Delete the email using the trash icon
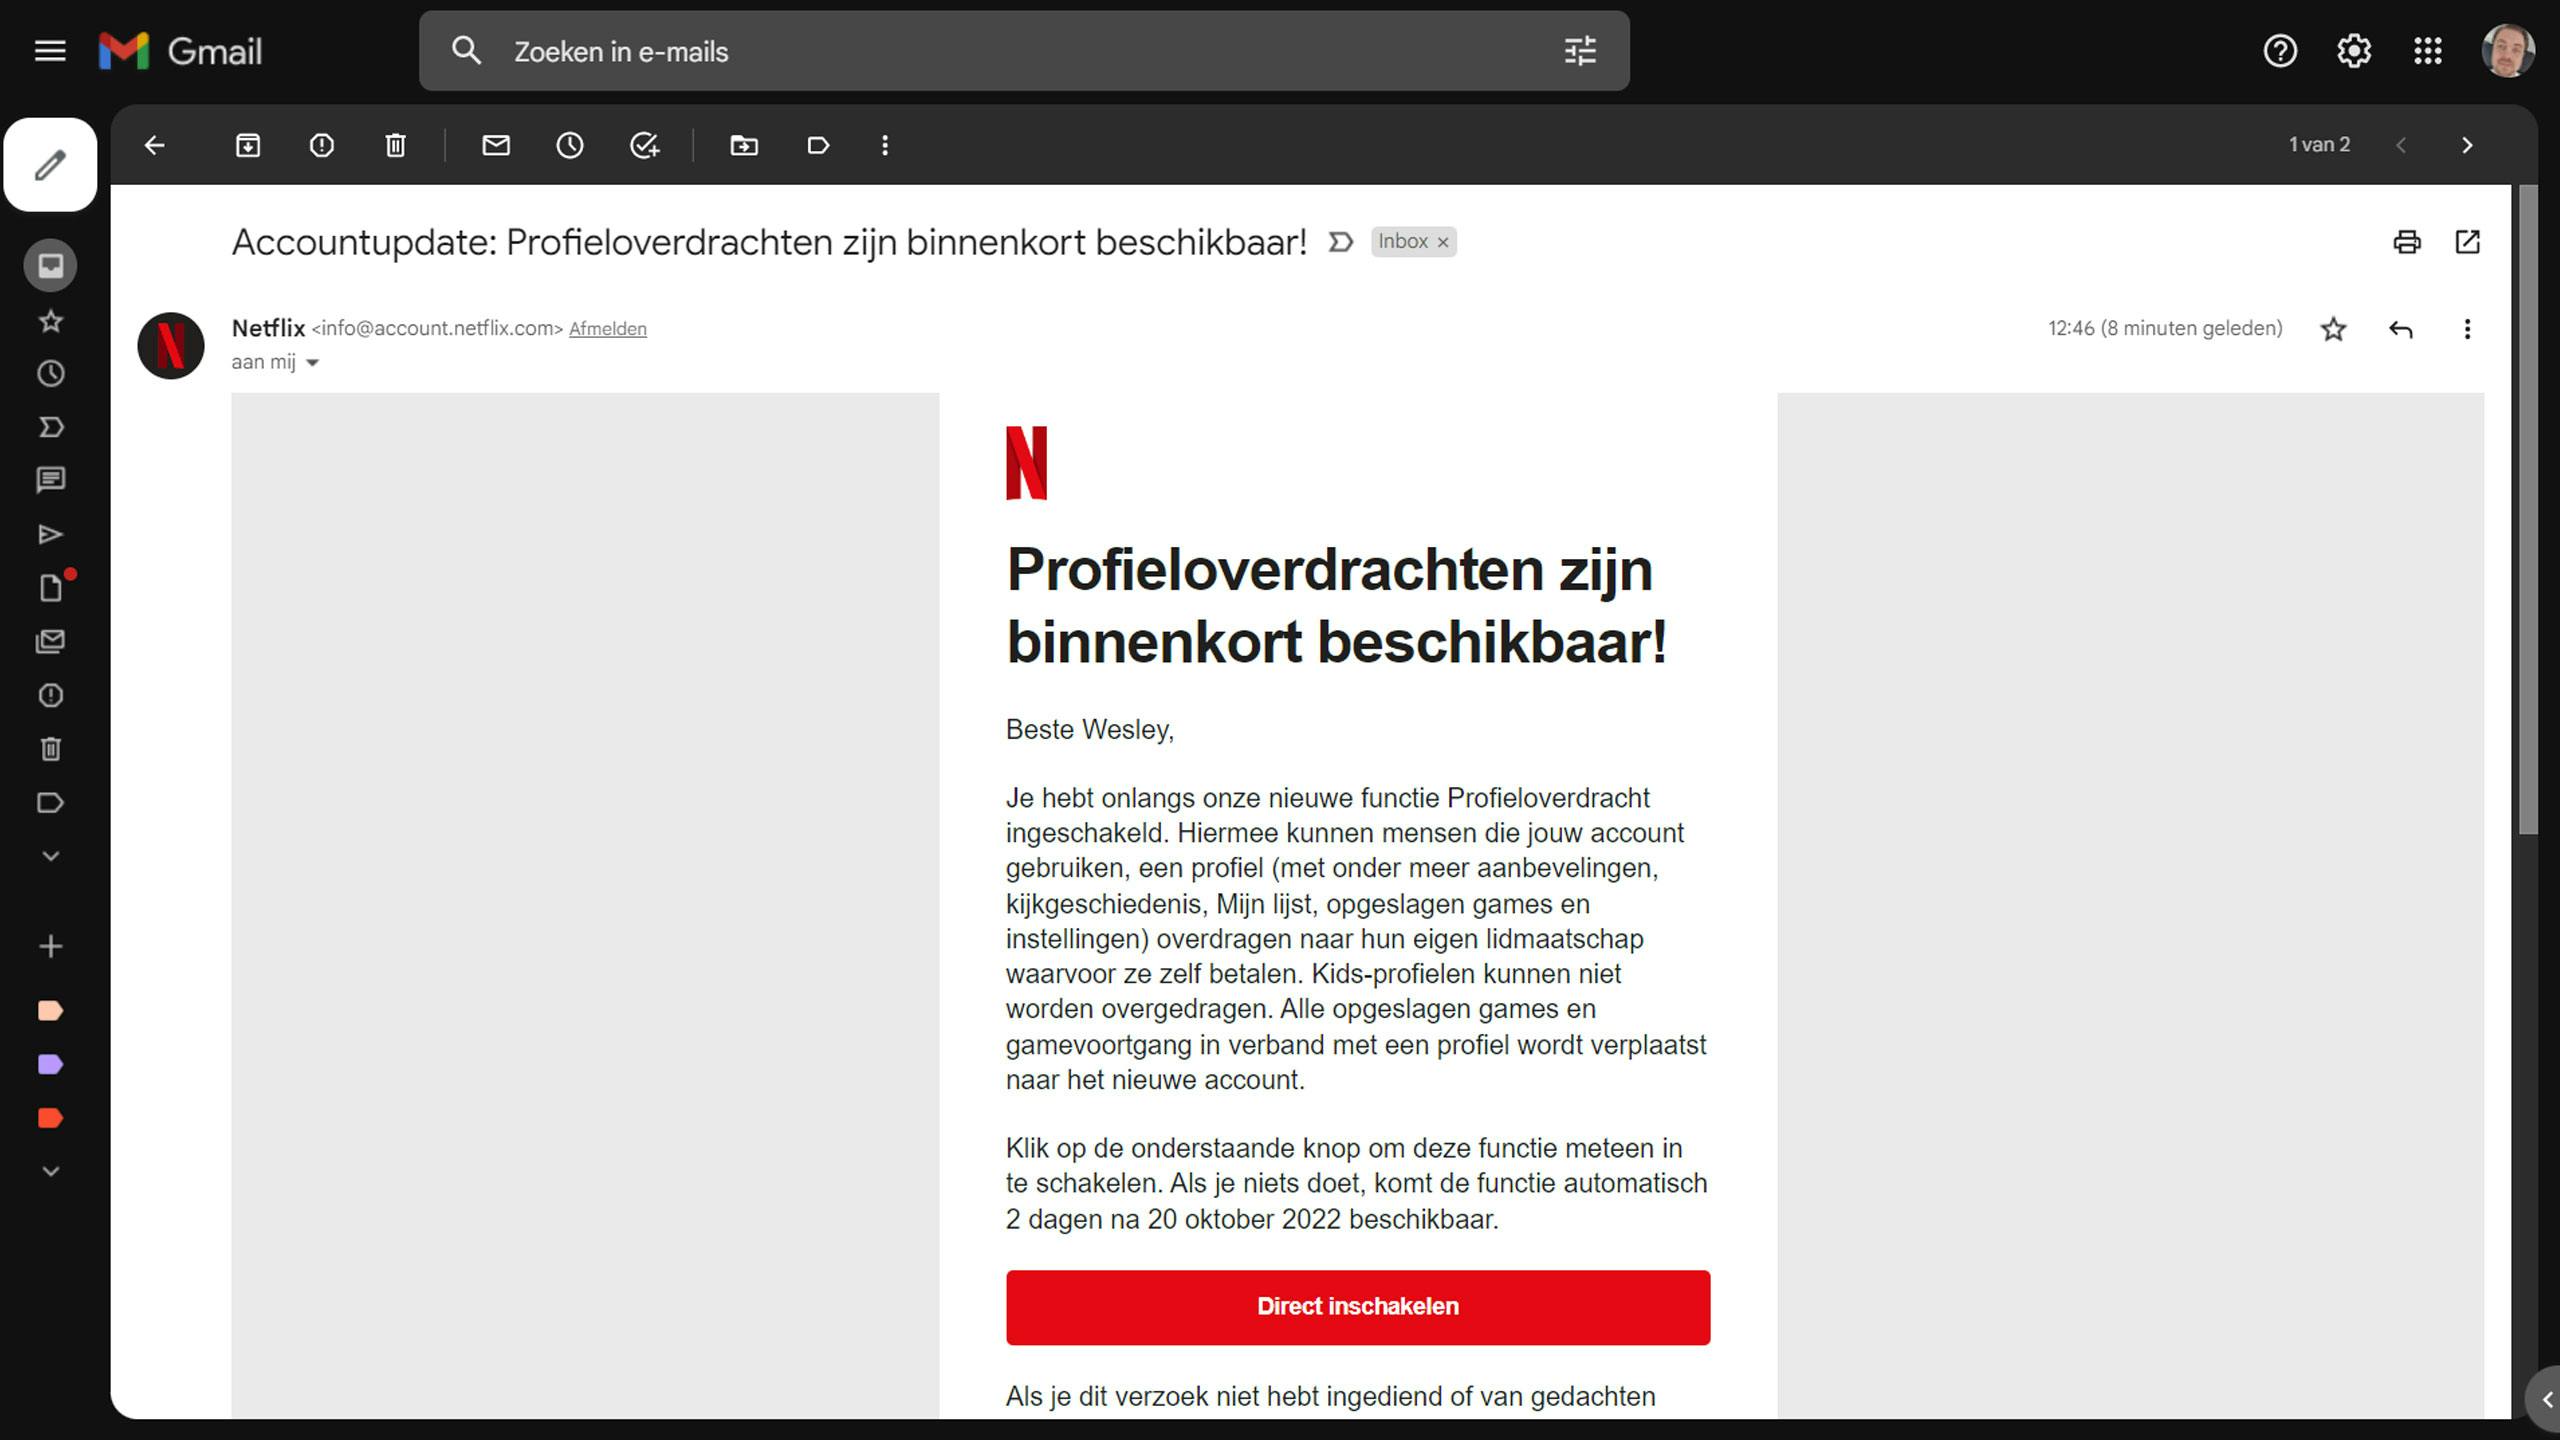The image size is (2560, 1440). pyautogui.click(x=395, y=146)
